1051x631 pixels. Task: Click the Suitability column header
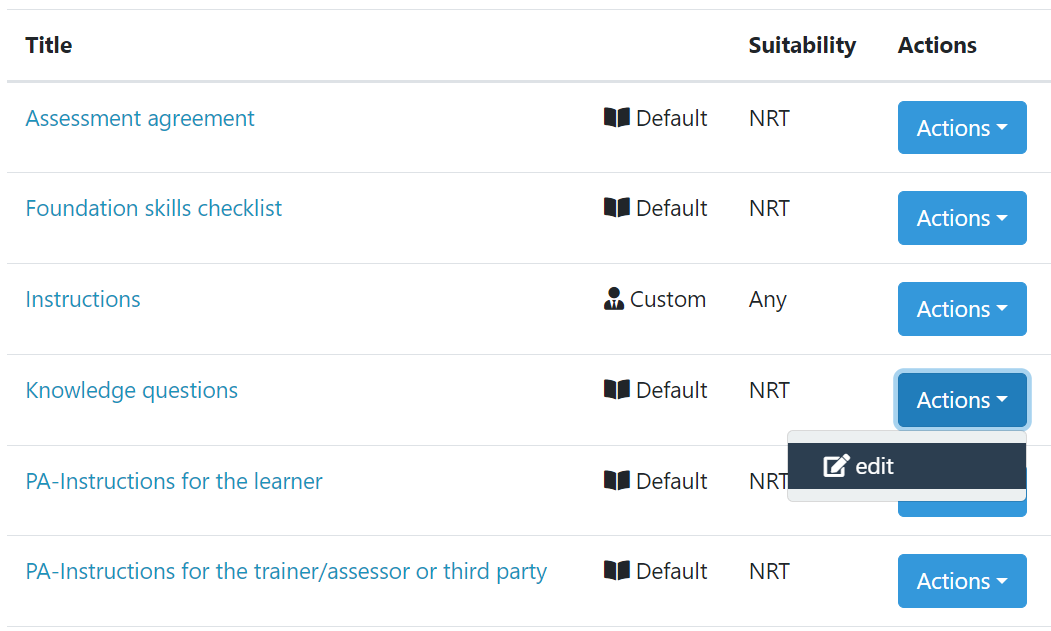802,45
